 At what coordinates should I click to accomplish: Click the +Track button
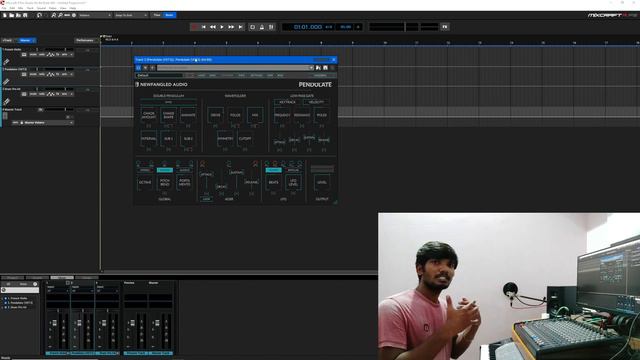coord(8,40)
